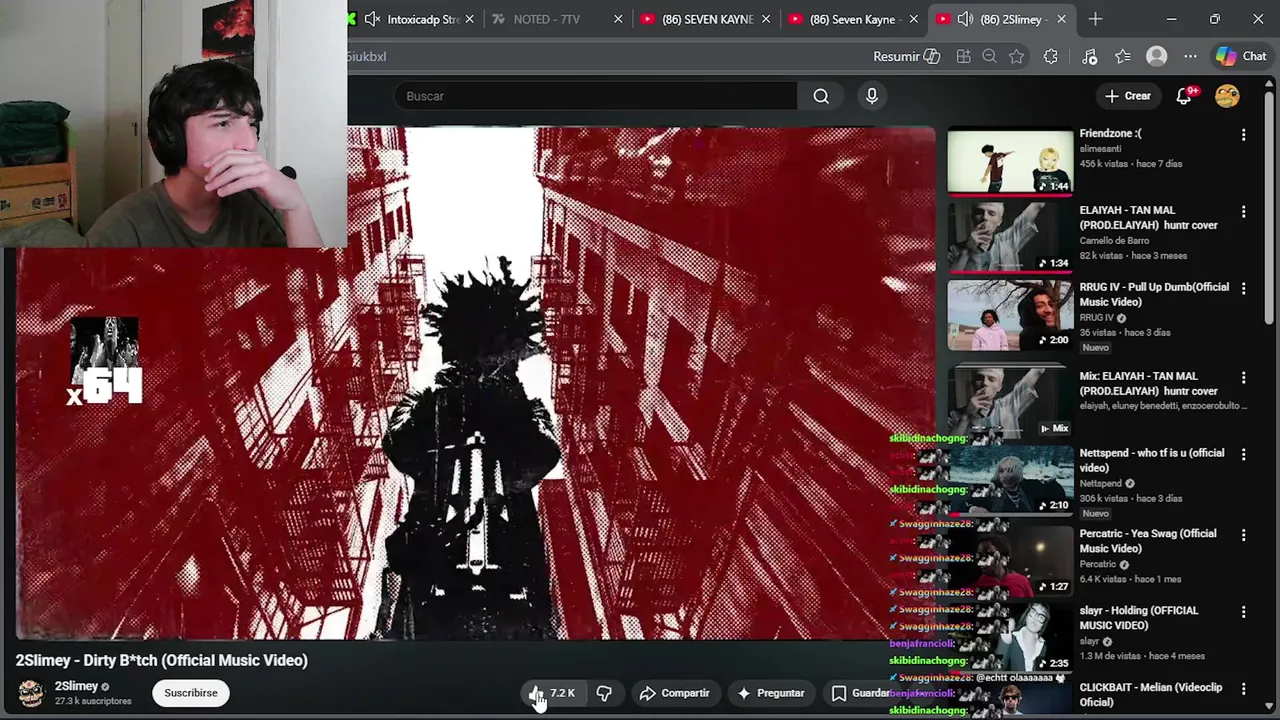Open options for ELAIYAH - TAN MAL 1:34 video
The height and width of the screenshot is (720, 1280).
click(1243, 212)
